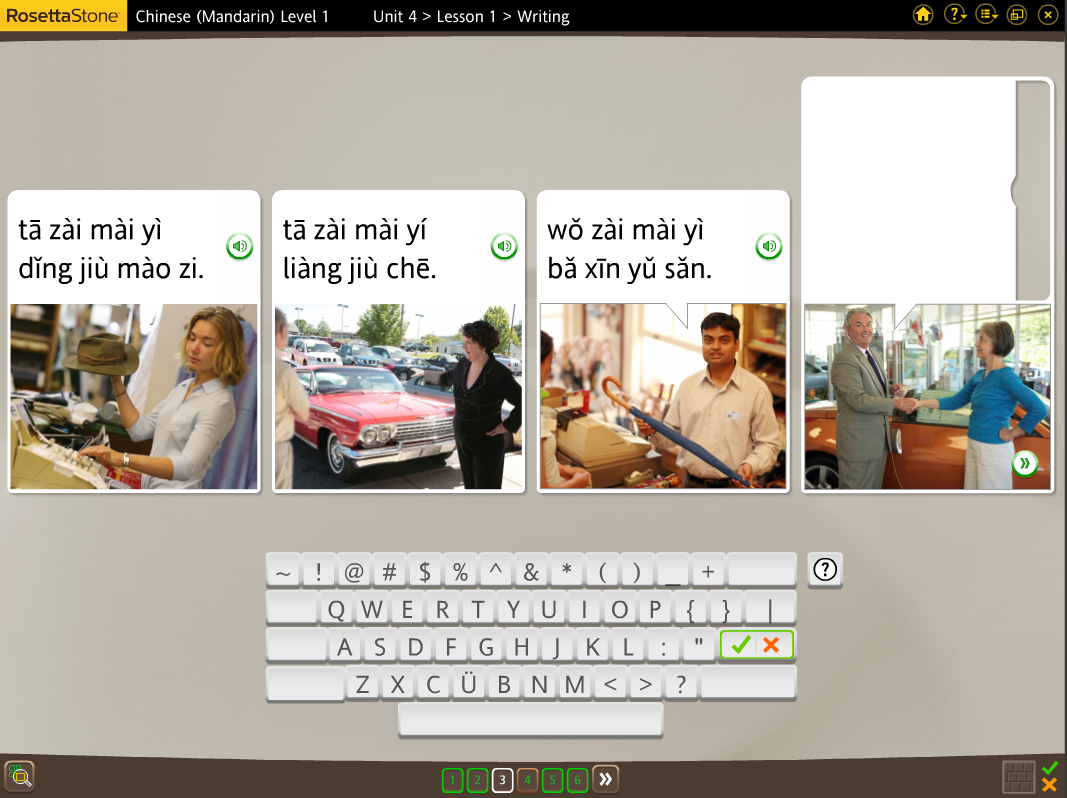Open the keyboard help question mark
Image resolution: width=1067 pixels, height=798 pixels.
click(x=824, y=570)
